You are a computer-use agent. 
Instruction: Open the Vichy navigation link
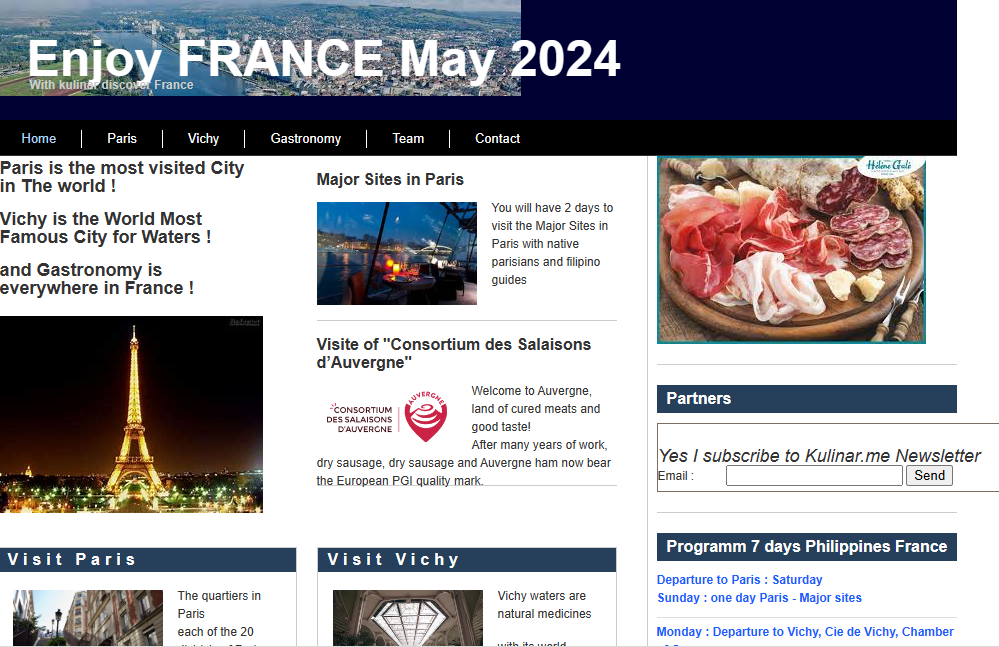pyautogui.click(x=203, y=138)
